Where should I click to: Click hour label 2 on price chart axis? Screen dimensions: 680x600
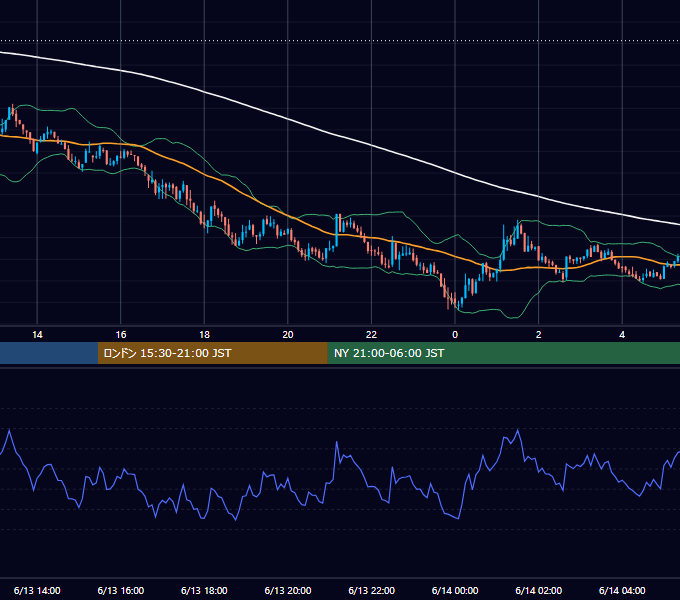coord(539,335)
